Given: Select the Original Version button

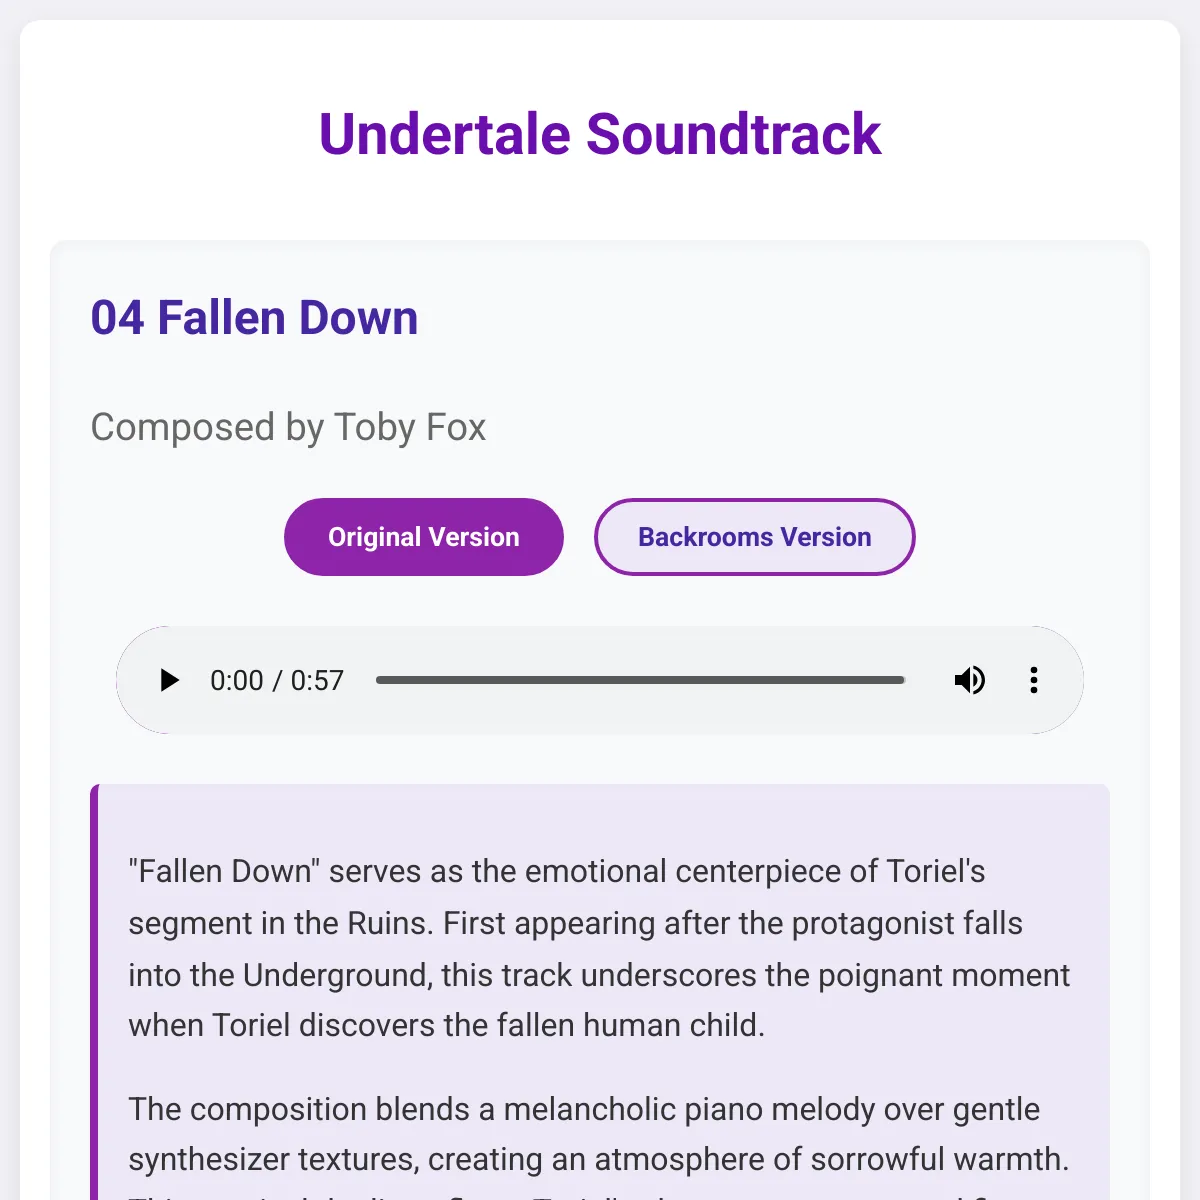Looking at the screenshot, I should coord(424,537).
